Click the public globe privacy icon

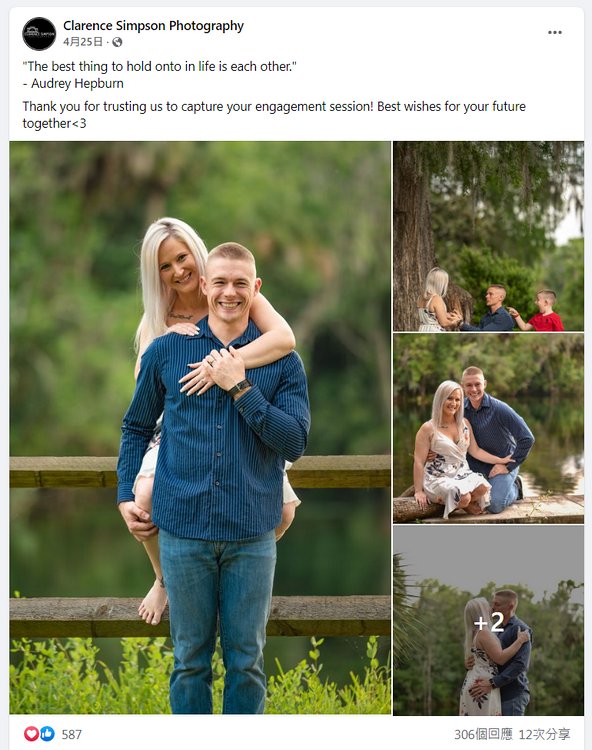[x=117, y=42]
